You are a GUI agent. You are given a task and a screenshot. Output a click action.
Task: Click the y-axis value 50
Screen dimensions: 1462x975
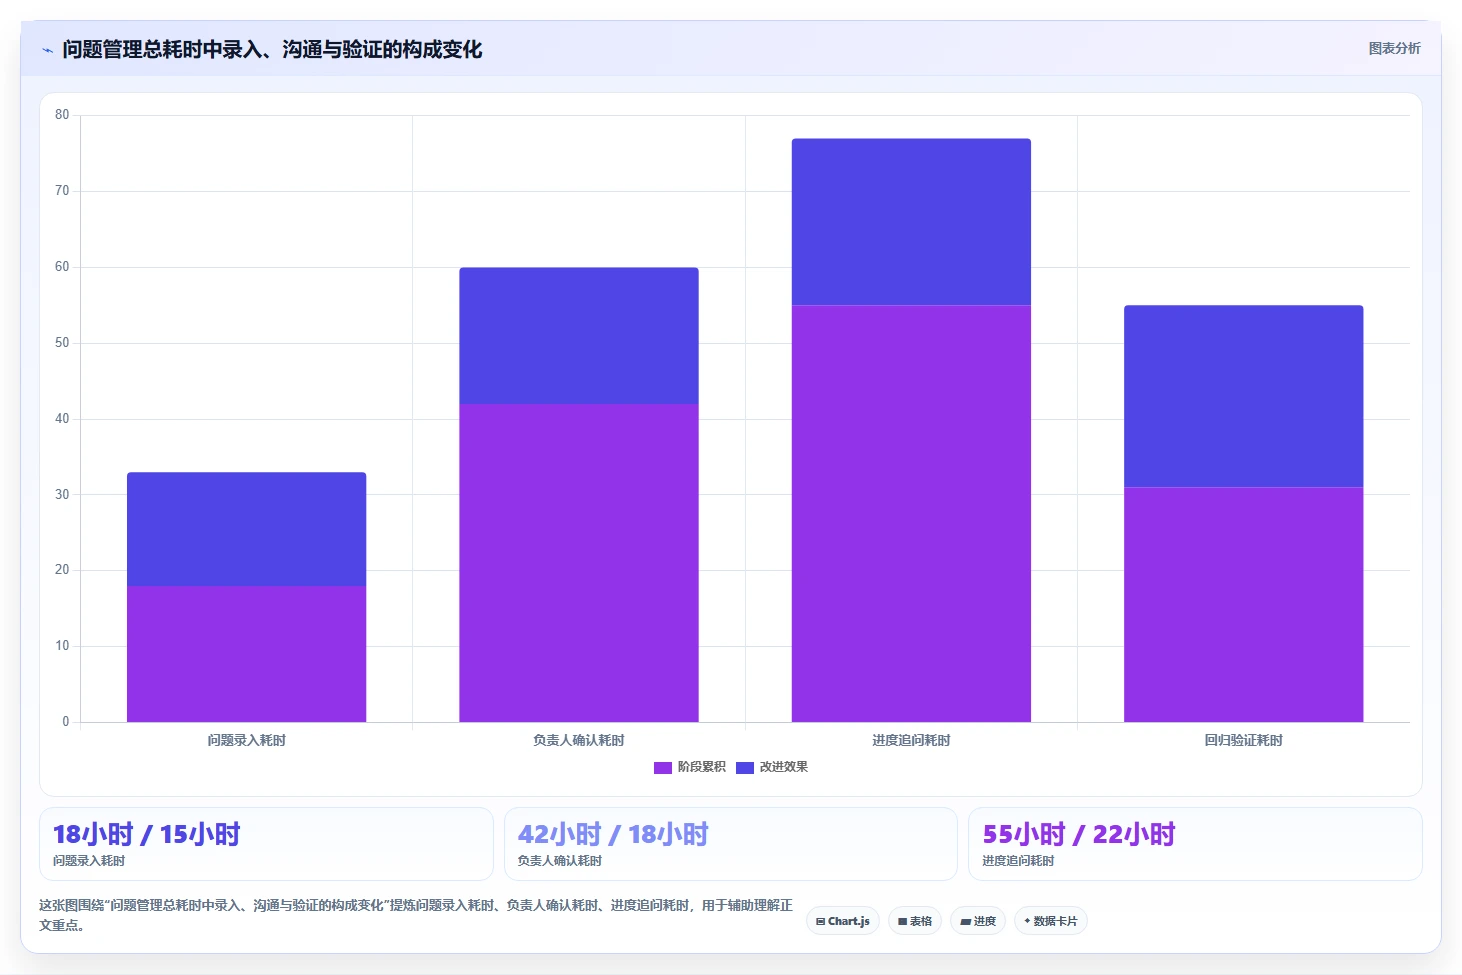[62, 343]
